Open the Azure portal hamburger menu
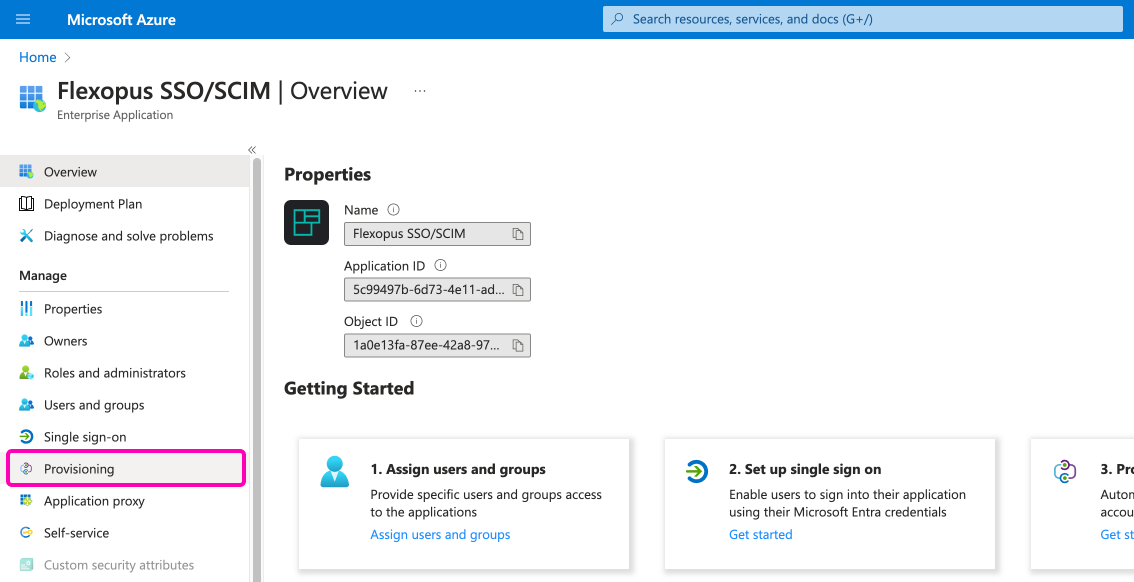The height and width of the screenshot is (582, 1134). click(x=23, y=19)
